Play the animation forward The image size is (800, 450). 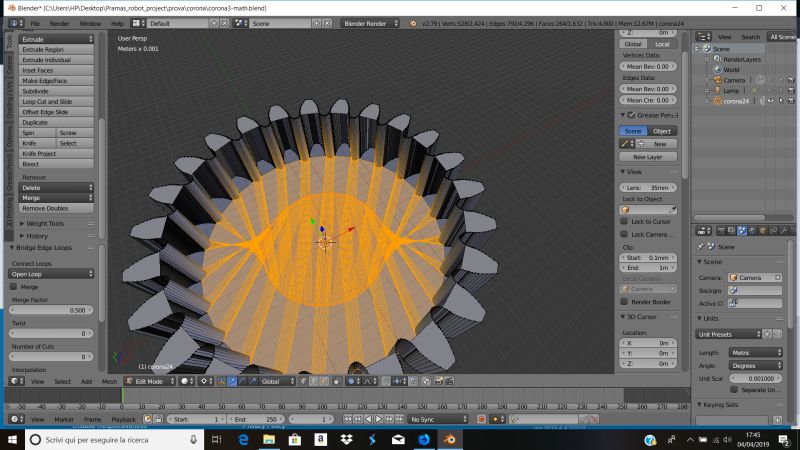click(379, 419)
